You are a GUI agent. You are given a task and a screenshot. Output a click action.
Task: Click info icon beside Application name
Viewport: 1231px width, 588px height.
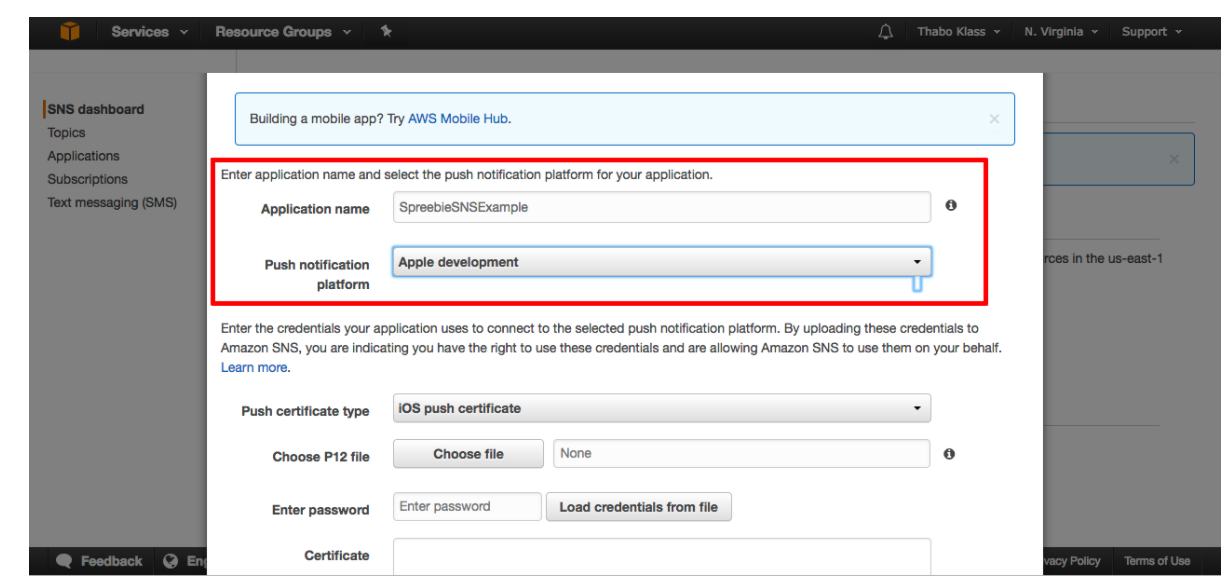[950, 205]
